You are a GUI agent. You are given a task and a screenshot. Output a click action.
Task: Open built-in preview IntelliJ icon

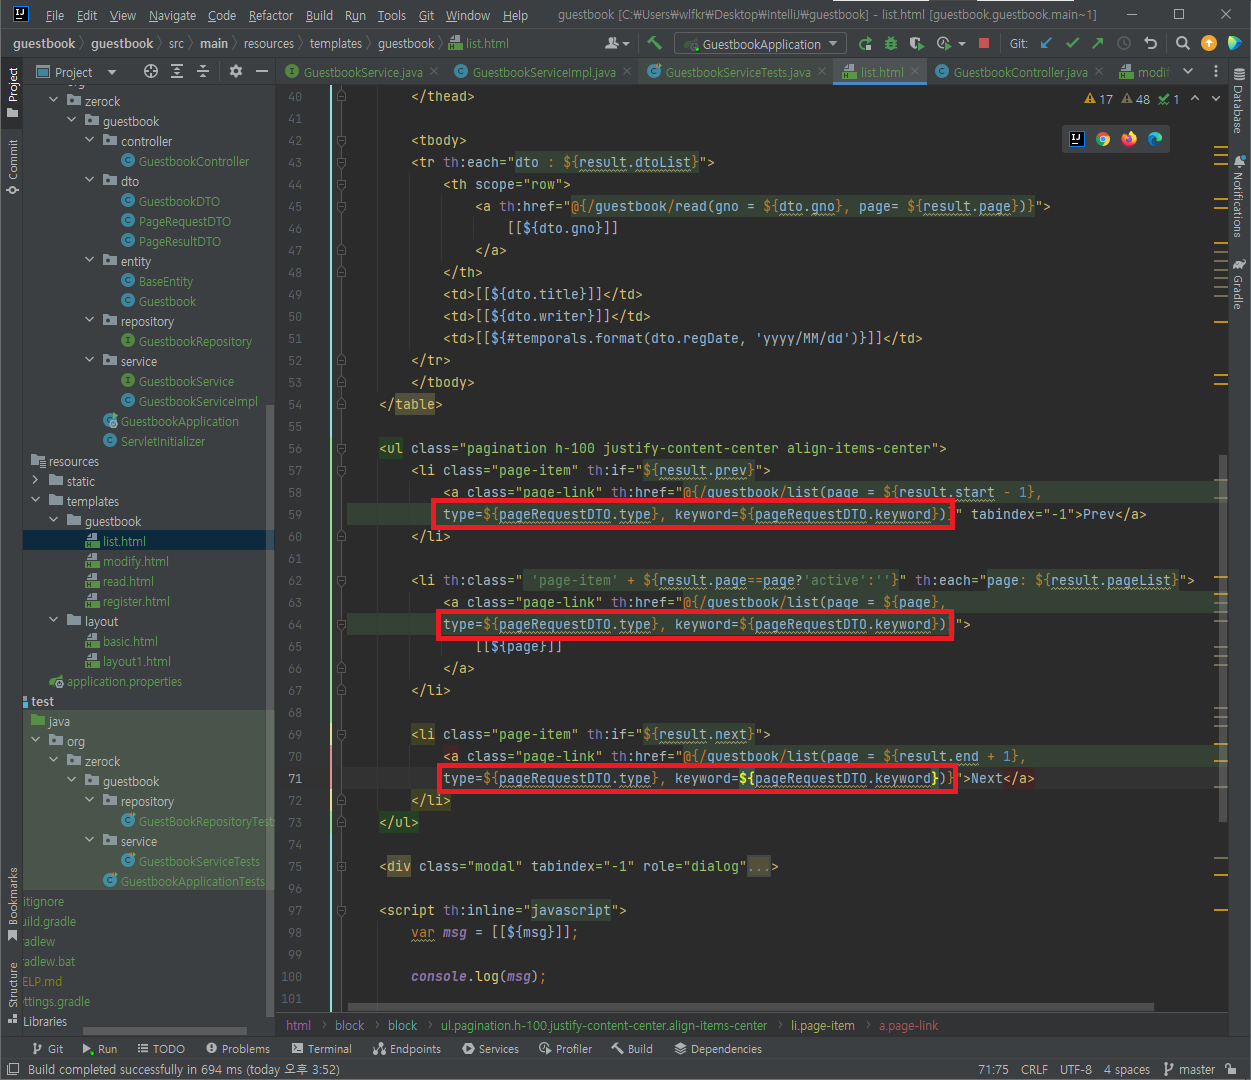coord(1077,139)
